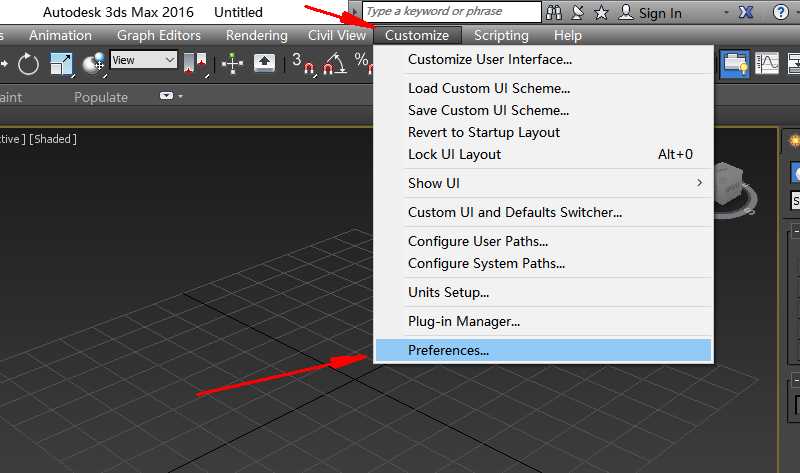Screen dimensions: 800x473
Task: Open the Civil View menu
Action: (x=337, y=35)
